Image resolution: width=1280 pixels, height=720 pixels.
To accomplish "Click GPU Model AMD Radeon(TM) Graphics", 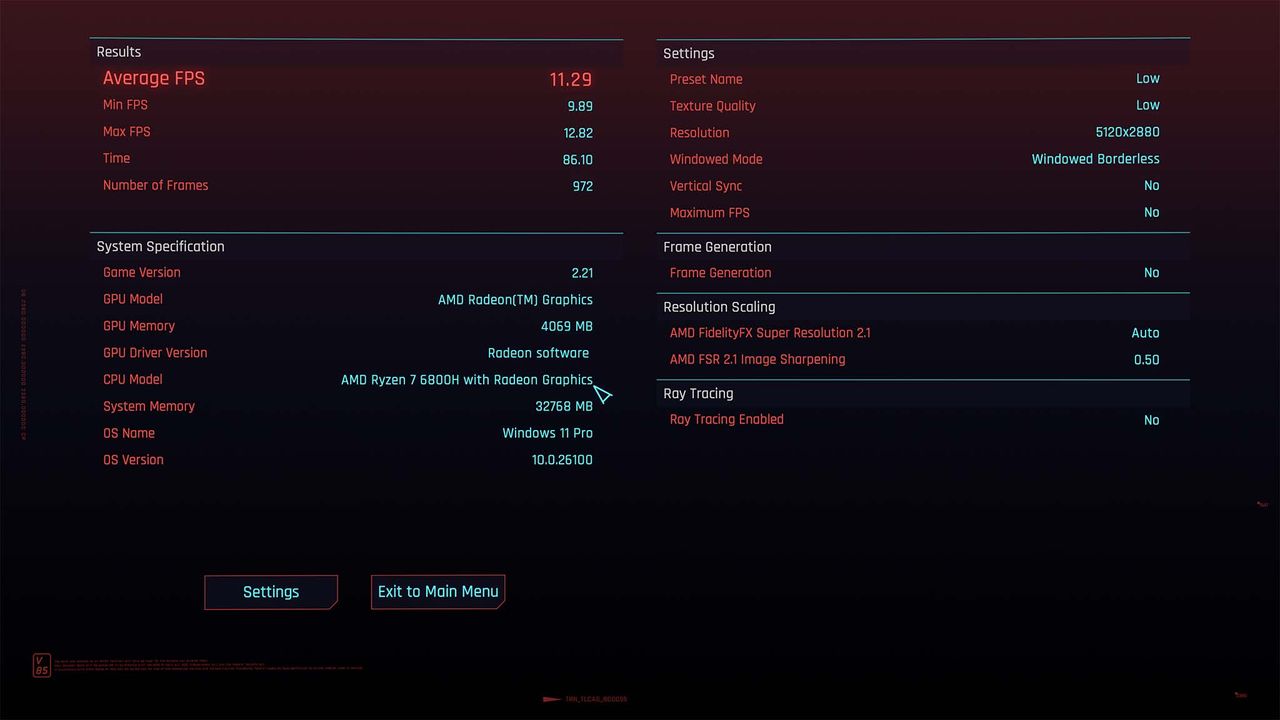I will pos(515,300).
